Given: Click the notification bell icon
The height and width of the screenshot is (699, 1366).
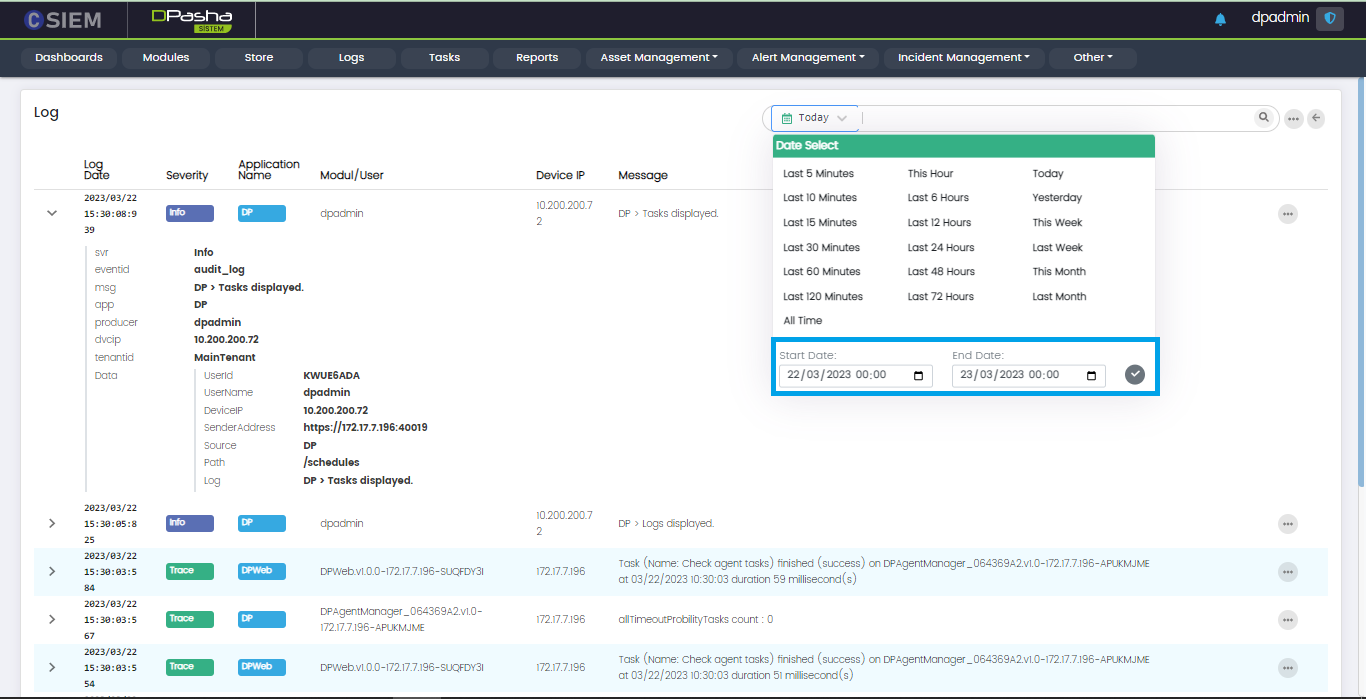Looking at the screenshot, I should click(1220, 19).
